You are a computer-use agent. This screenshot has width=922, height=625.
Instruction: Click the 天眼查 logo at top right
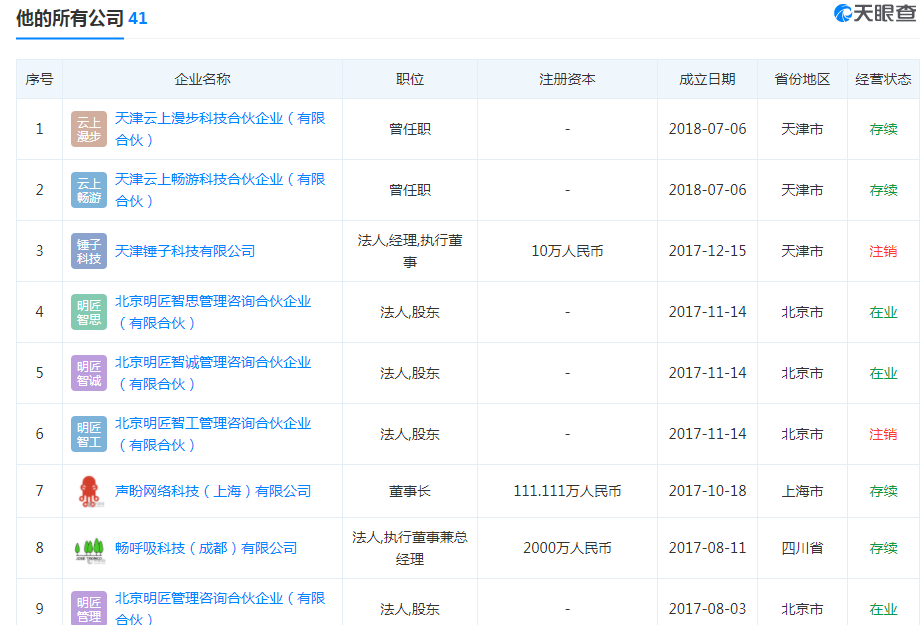tap(874, 13)
